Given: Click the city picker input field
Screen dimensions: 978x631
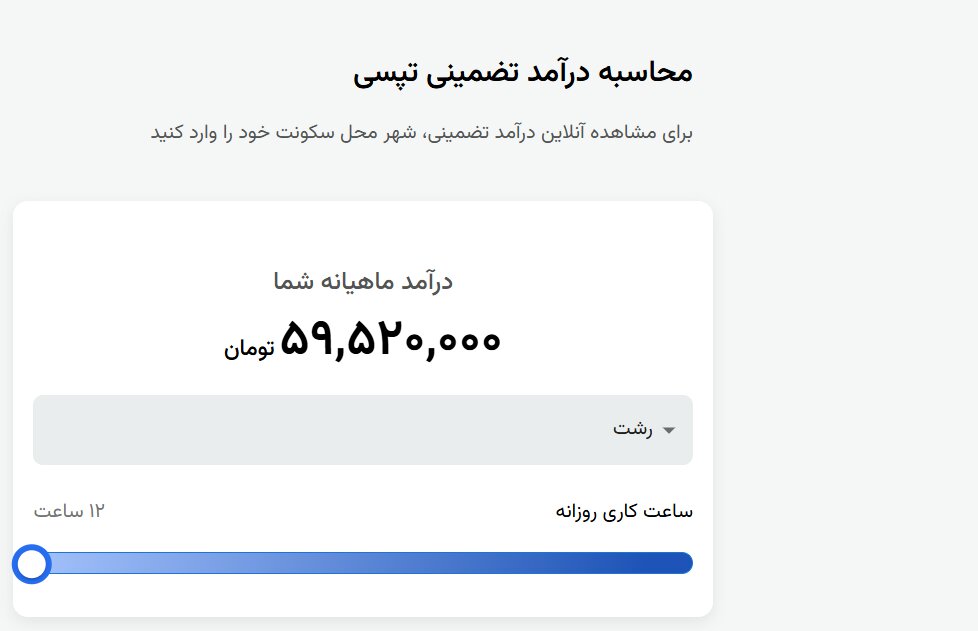Looking at the screenshot, I should coord(363,430).
